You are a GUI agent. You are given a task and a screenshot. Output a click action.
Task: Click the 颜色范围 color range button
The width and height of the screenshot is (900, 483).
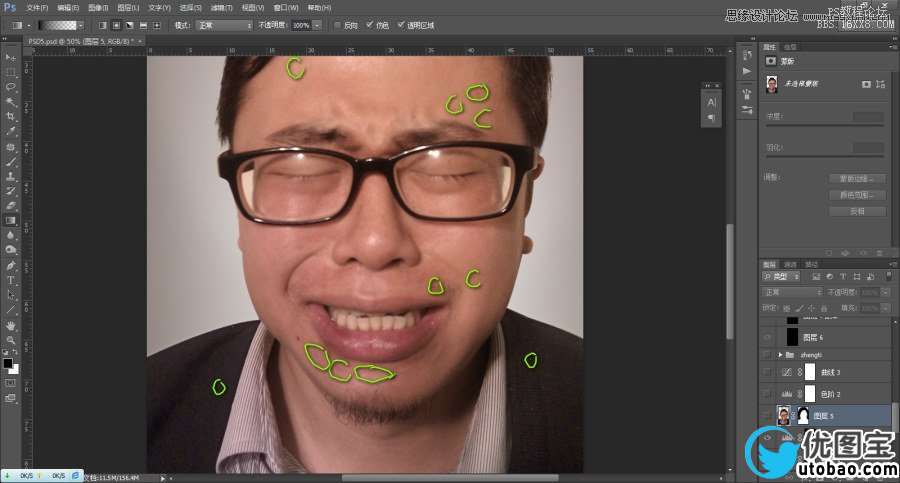(858, 195)
